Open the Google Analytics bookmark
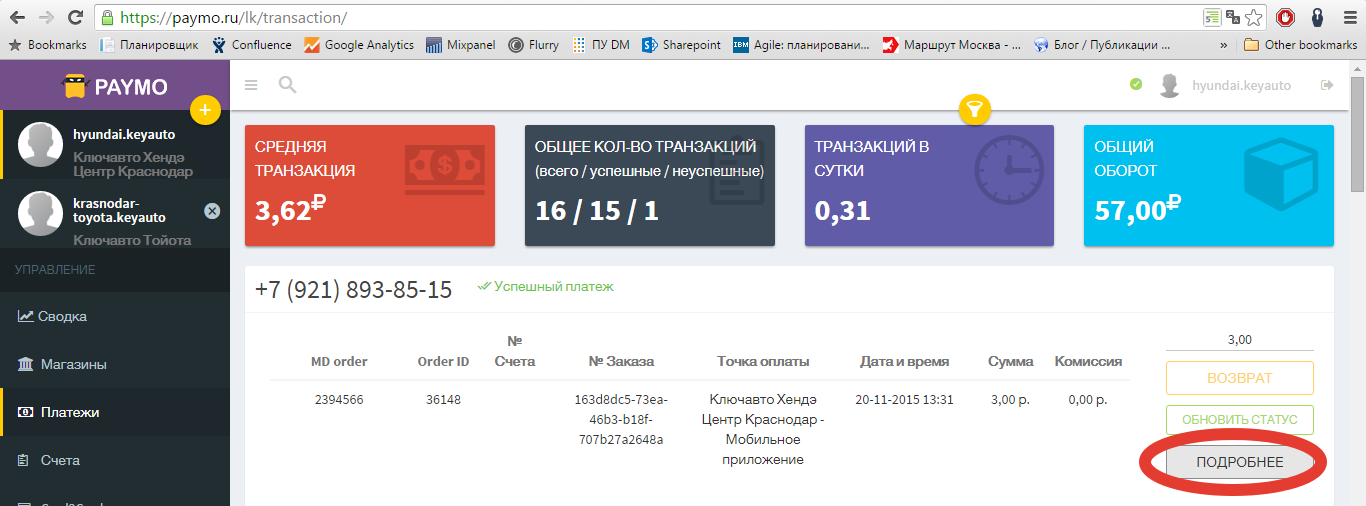 click(358, 45)
